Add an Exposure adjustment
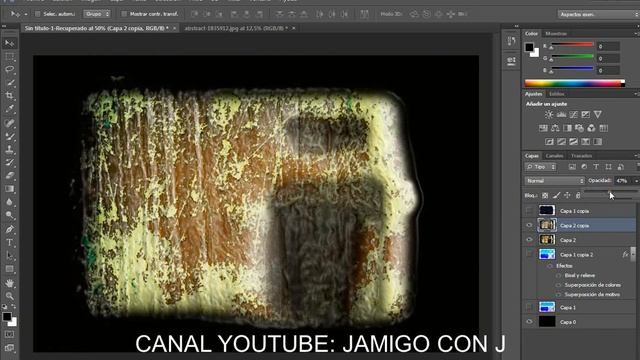This screenshot has height=360, width=640. pyautogui.click(x=586, y=115)
